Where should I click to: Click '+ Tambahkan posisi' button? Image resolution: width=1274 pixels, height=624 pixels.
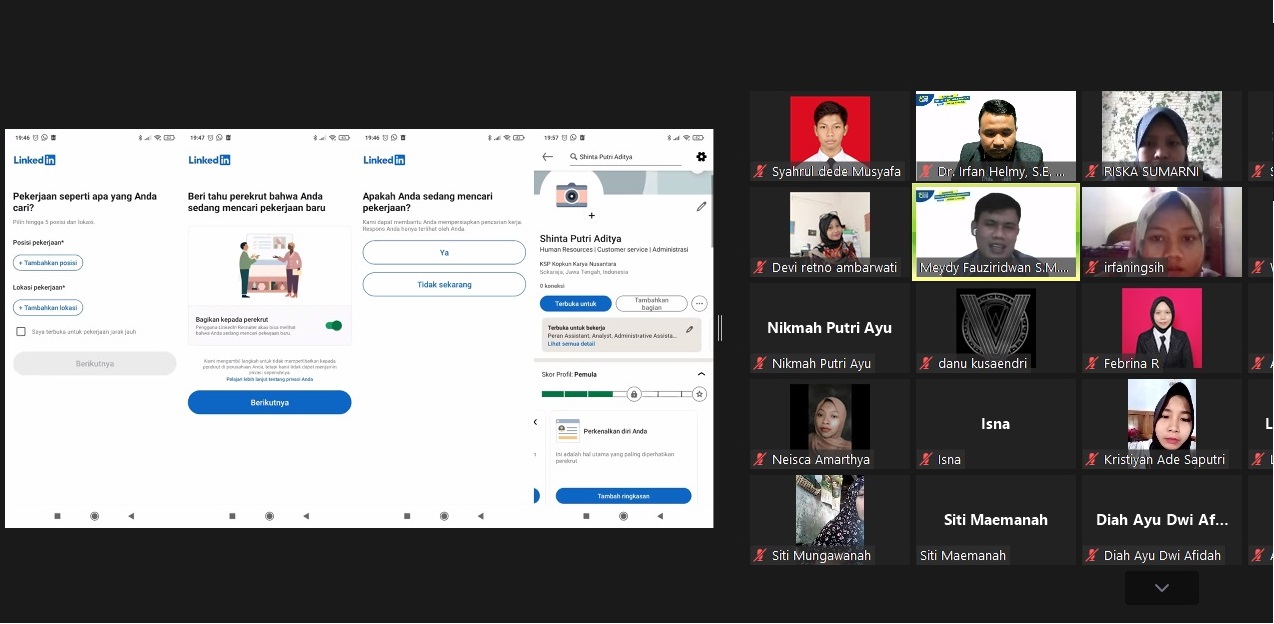coord(48,263)
